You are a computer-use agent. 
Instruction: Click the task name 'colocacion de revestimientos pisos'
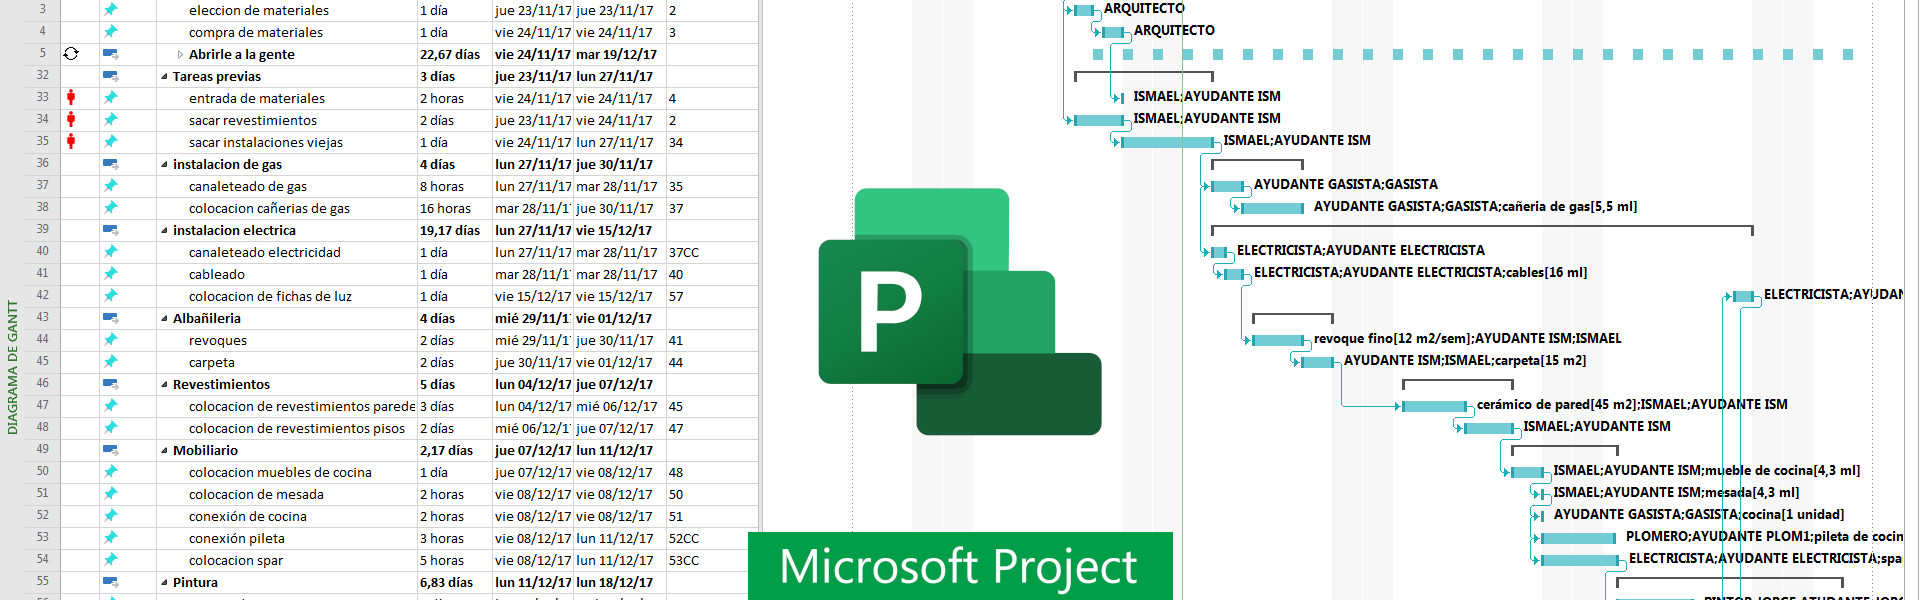click(297, 428)
